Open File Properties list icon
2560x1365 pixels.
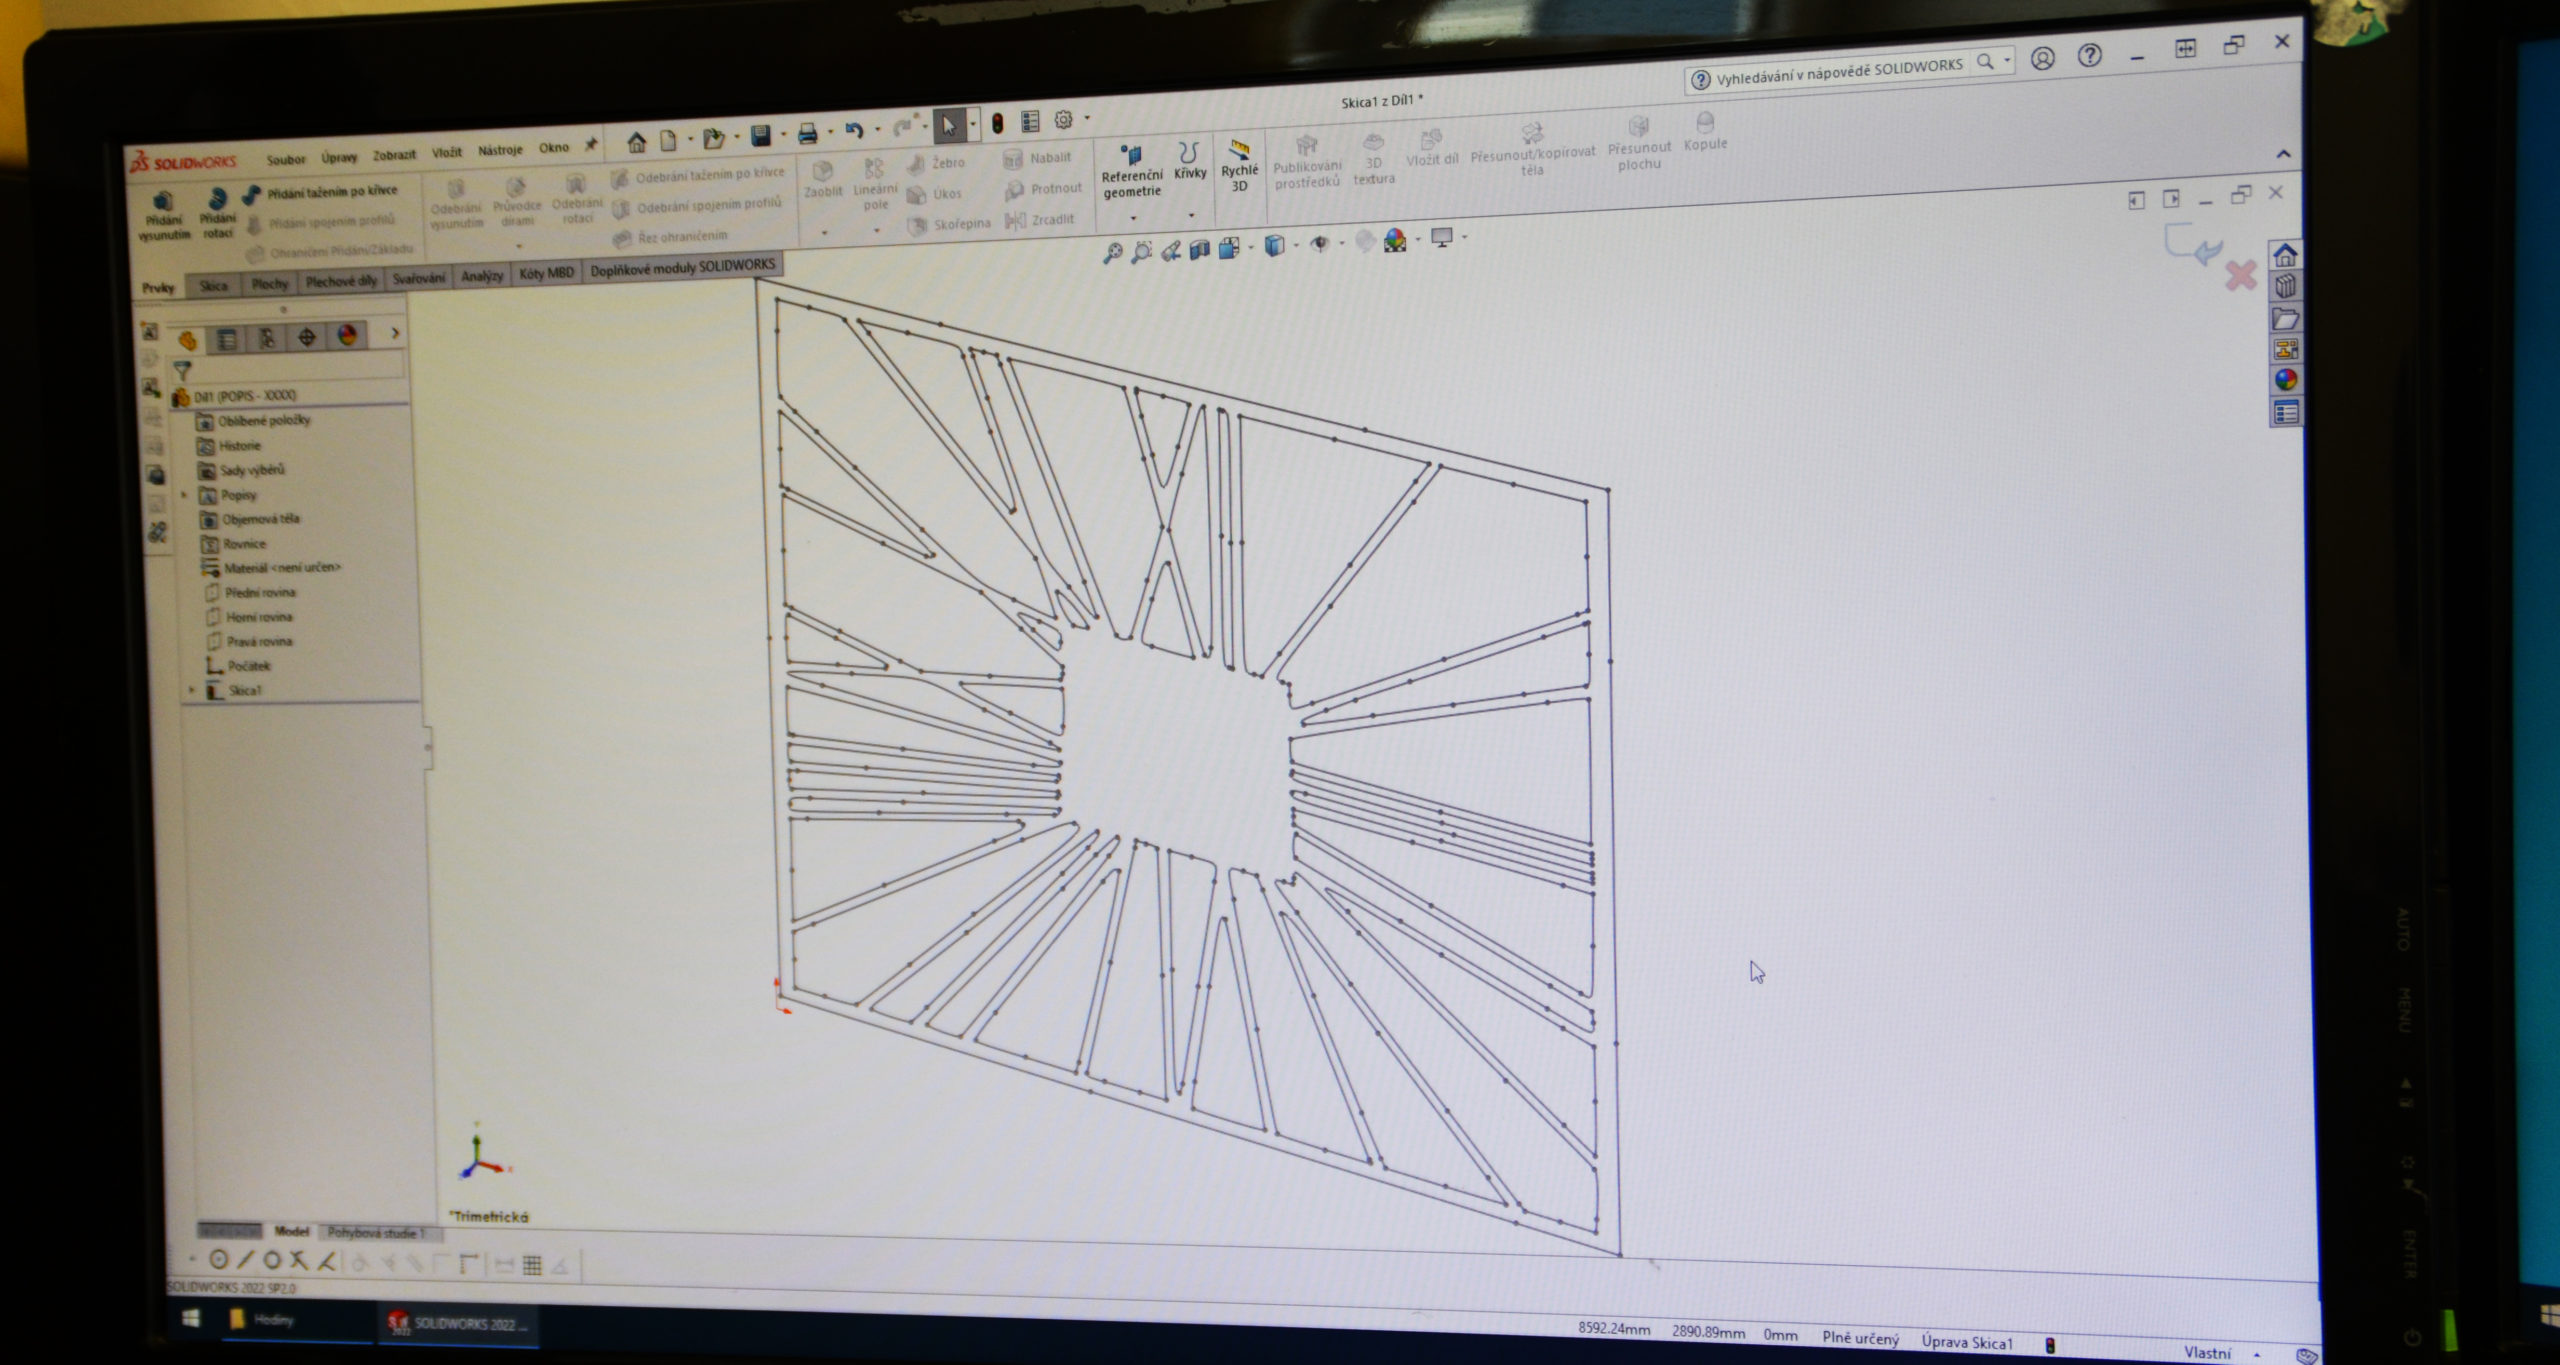(x=1030, y=122)
